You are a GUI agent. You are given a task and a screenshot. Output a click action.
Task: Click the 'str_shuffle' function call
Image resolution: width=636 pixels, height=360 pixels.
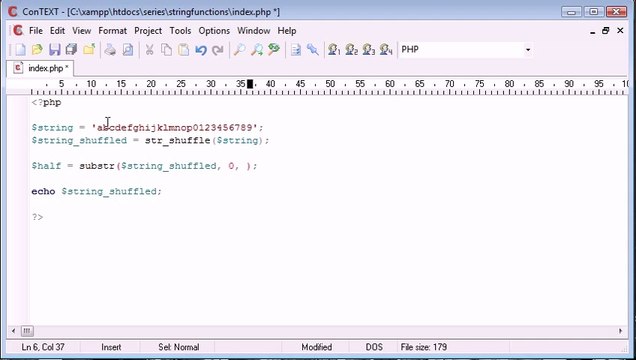tap(177, 140)
